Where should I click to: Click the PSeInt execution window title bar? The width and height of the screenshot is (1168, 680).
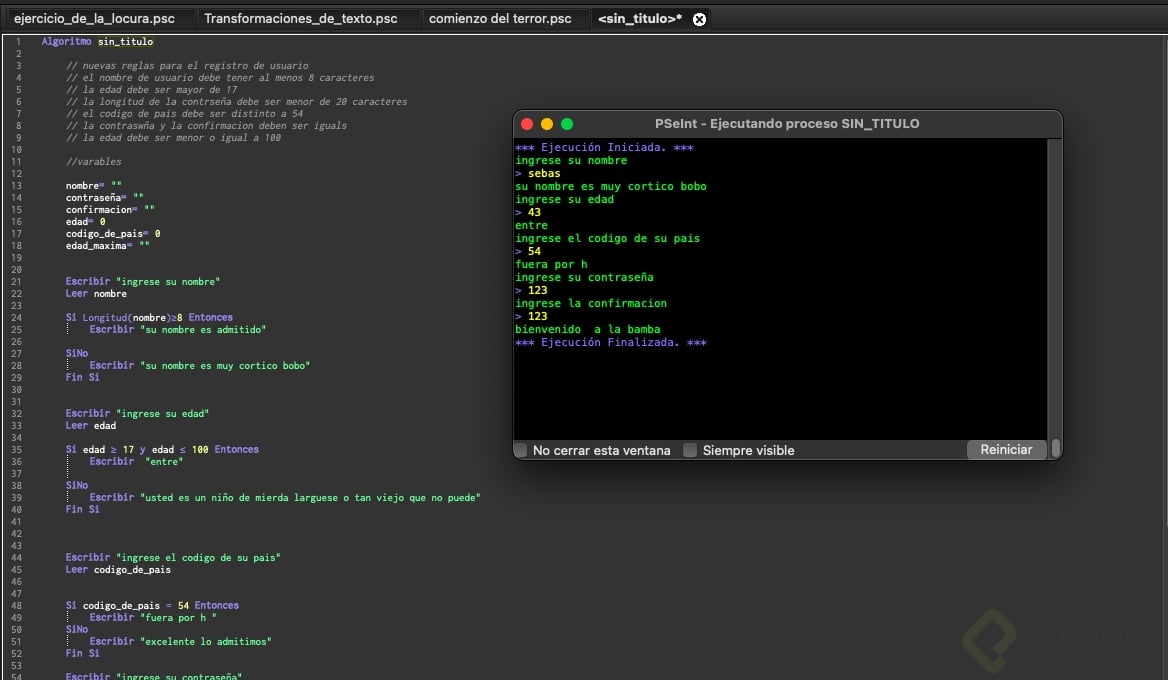click(786, 124)
